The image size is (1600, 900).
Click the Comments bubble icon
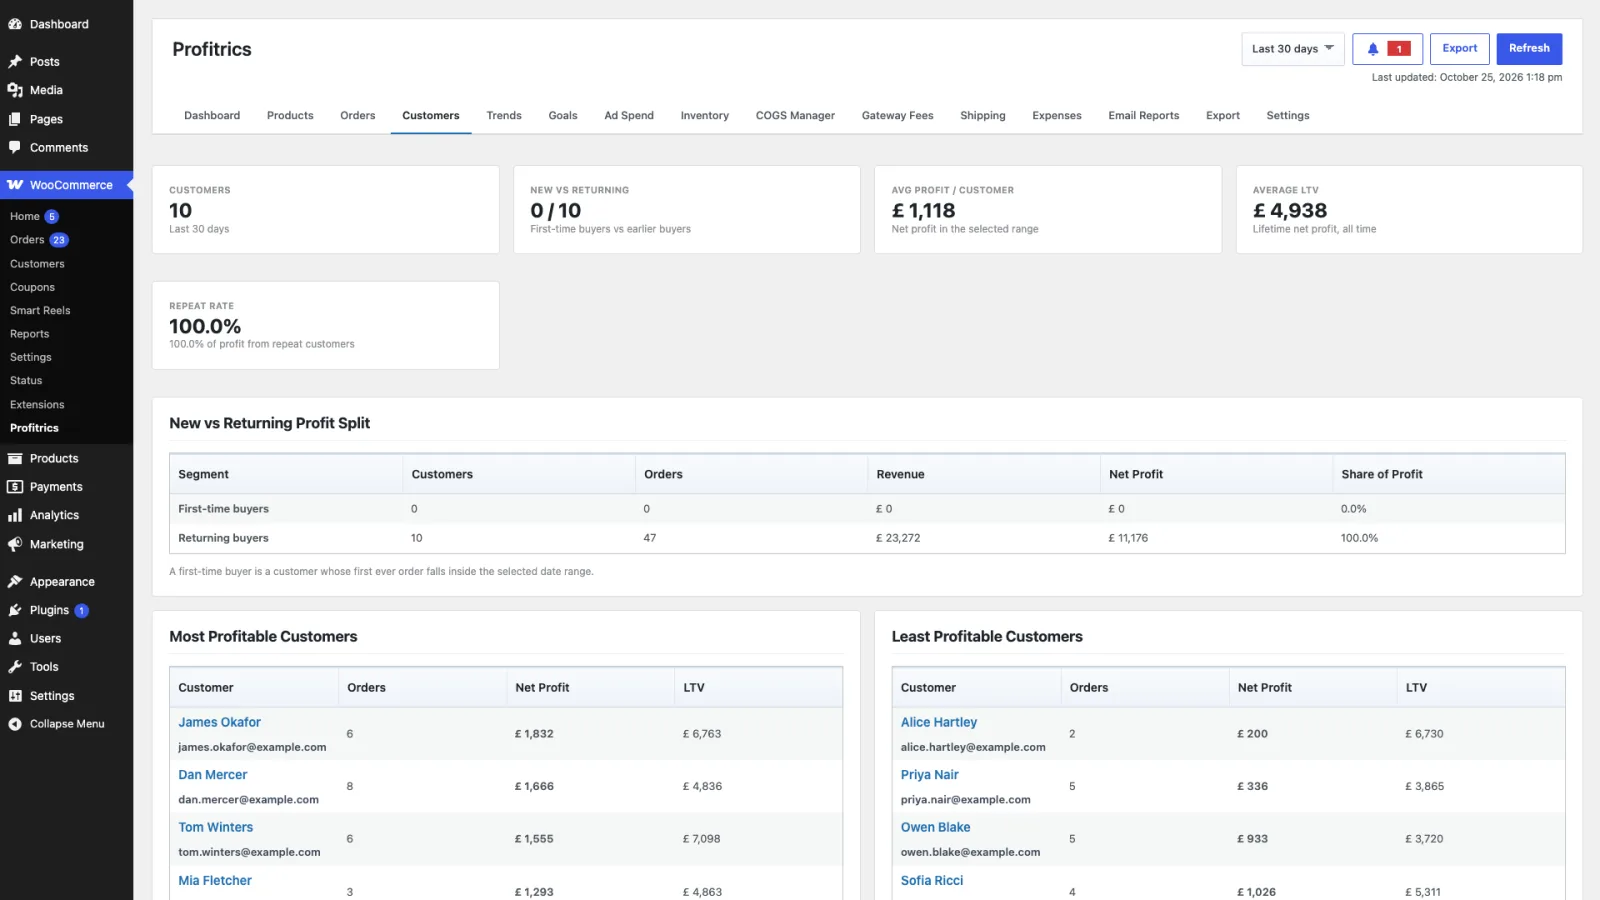click(15, 147)
